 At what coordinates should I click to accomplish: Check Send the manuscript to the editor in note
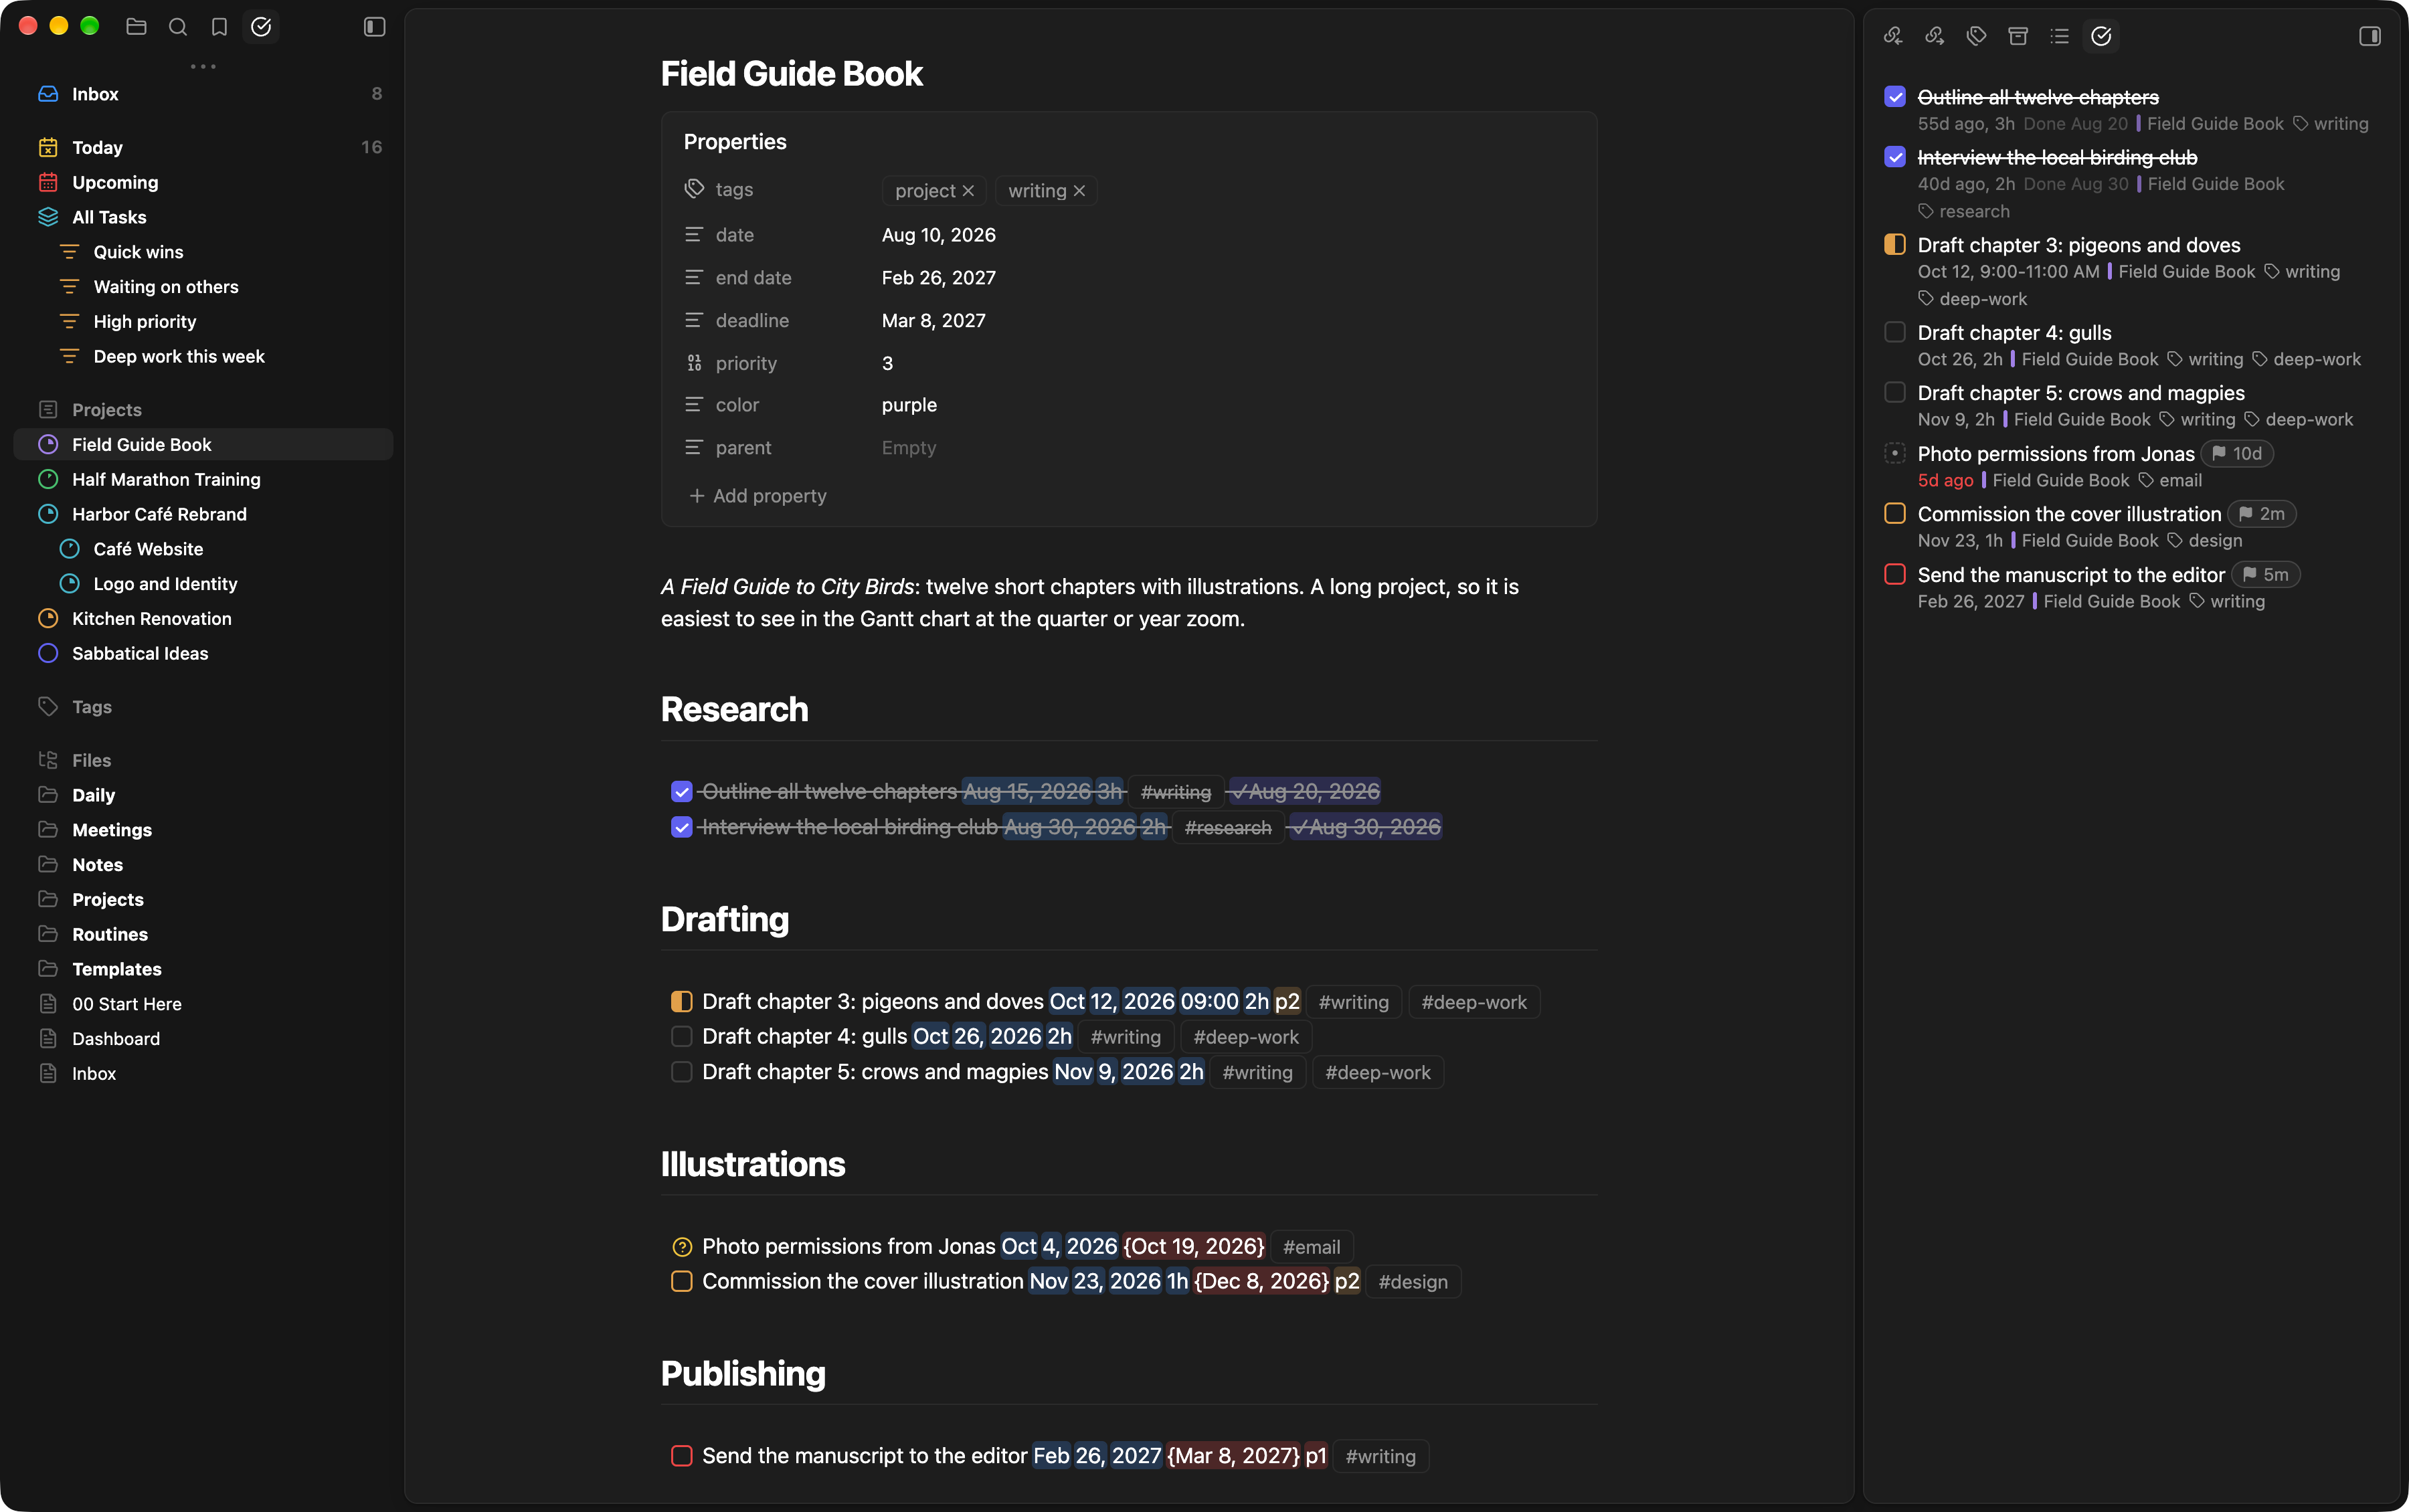click(682, 1456)
